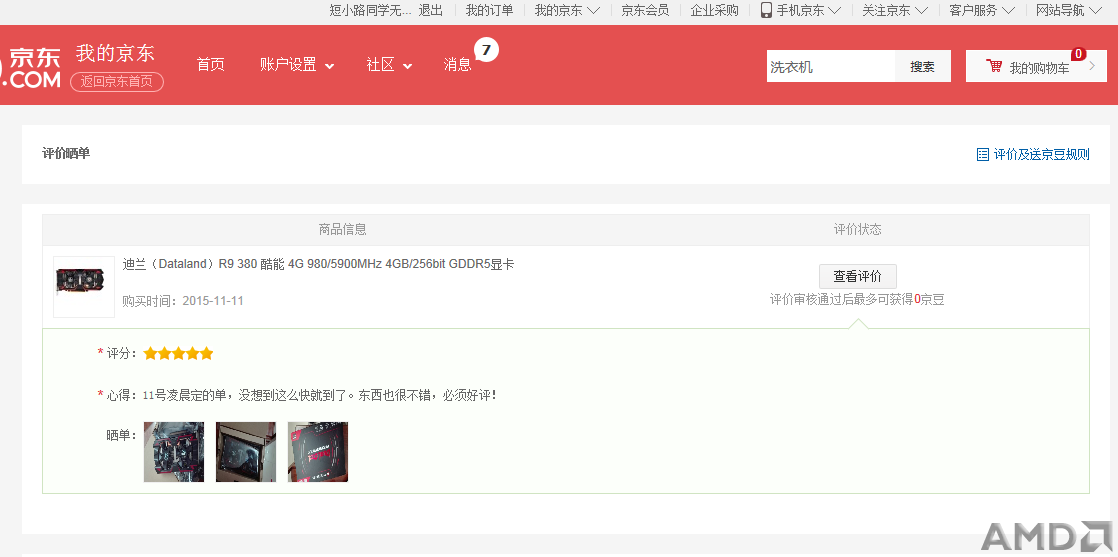1118x557 pixels.
Task: Open the 消息 menu item
Action: [458, 65]
